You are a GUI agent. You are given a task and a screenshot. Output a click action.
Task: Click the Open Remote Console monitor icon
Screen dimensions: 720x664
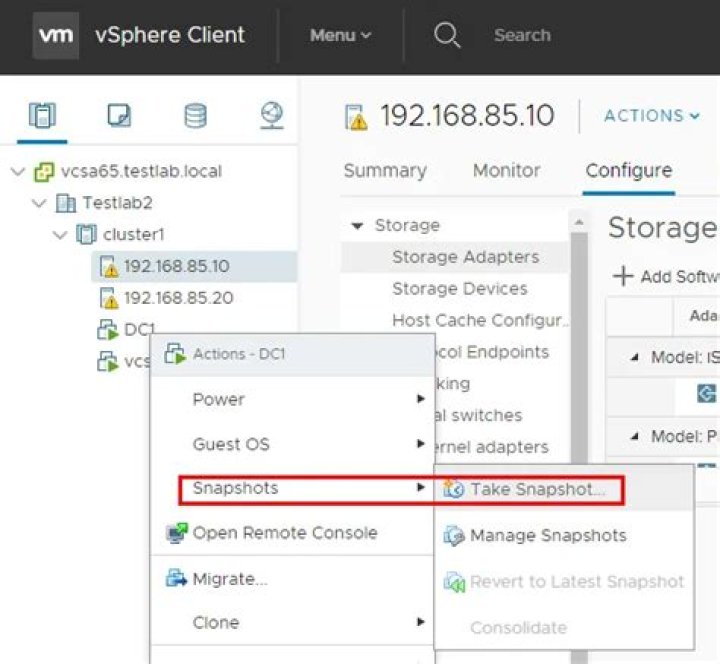click(177, 533)
